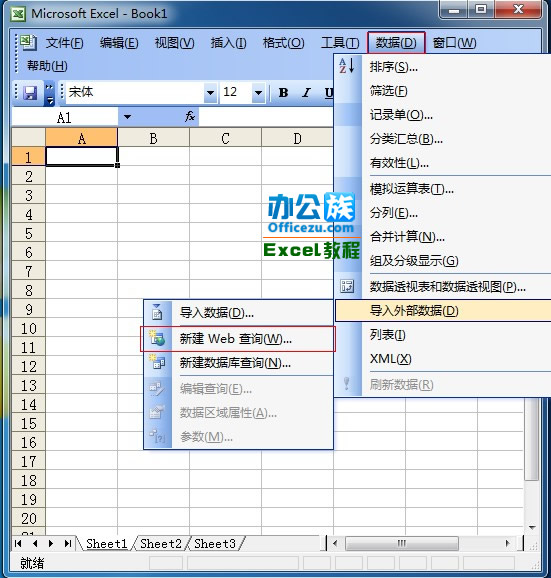Open the 视图(V) menu
Screen dimensions: 551x578
[x=174, y=43]
